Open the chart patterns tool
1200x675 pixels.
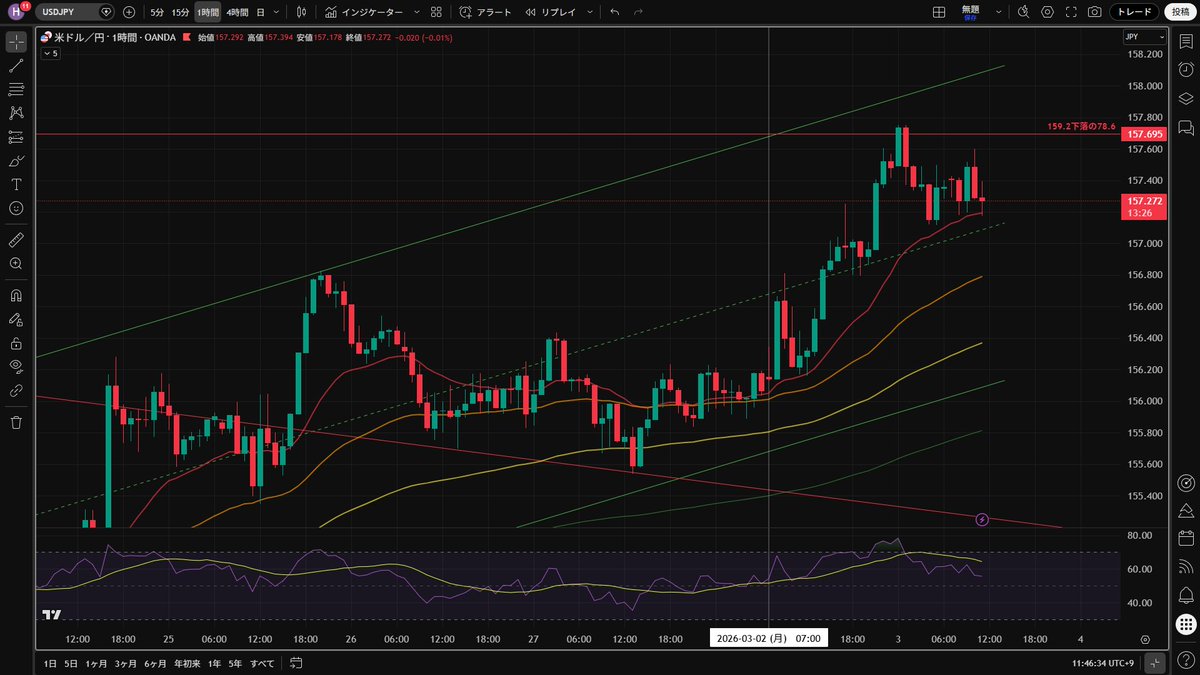point(16,113)
